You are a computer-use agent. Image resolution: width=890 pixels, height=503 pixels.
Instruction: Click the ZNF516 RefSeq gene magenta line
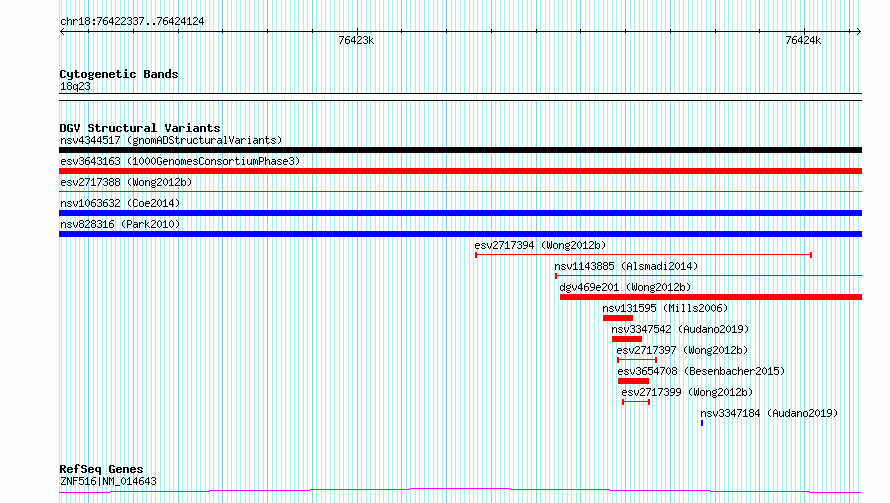[460, 491]
